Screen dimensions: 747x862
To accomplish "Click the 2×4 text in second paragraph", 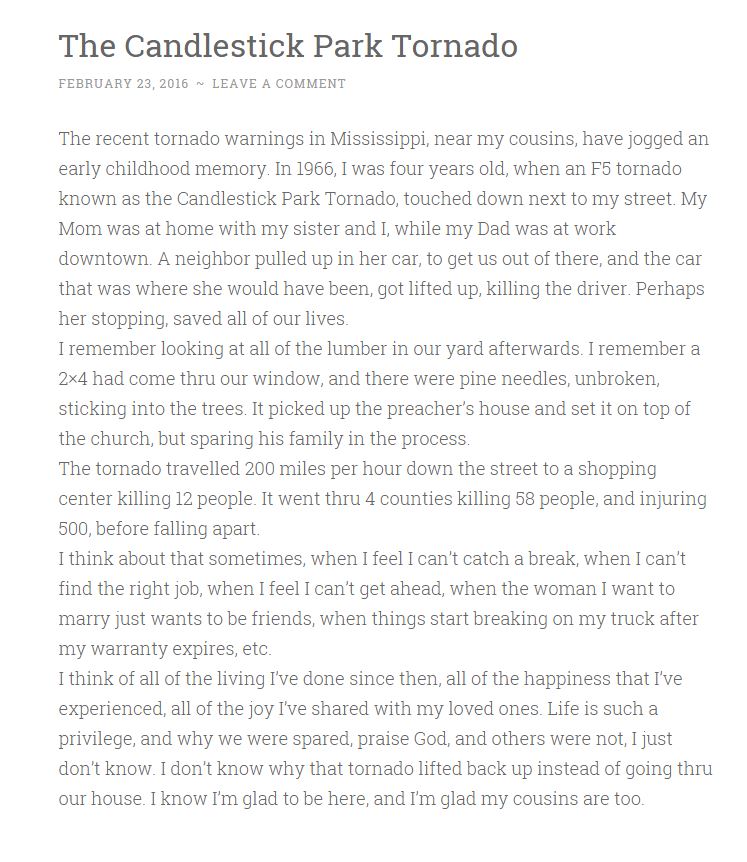I will pyautogui.click(x=73, y=379).
